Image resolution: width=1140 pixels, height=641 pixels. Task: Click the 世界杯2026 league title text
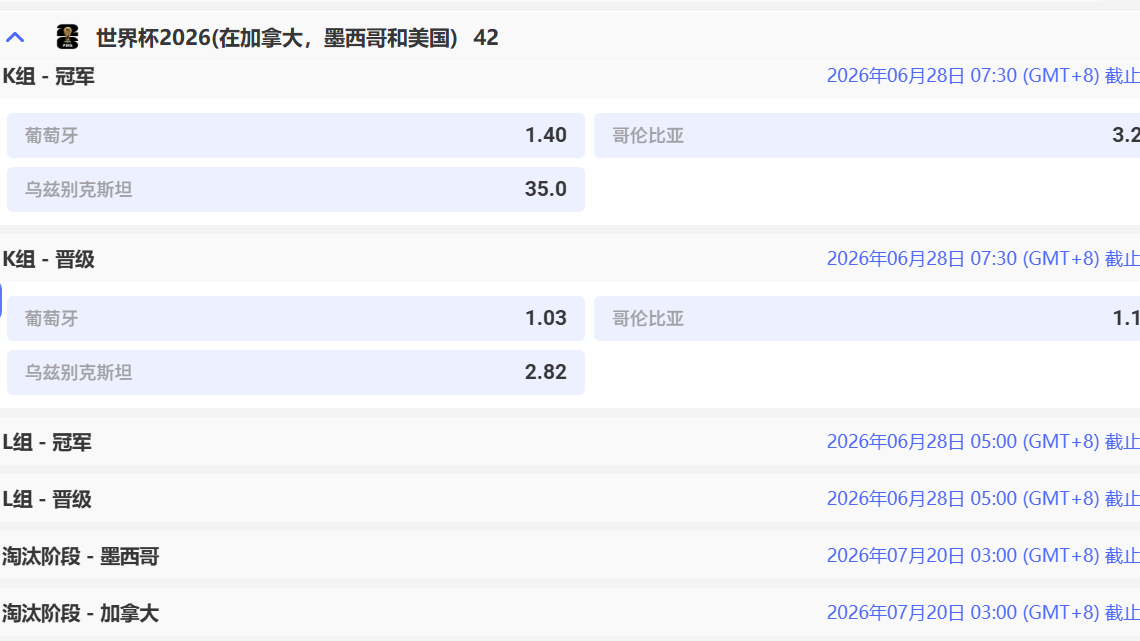click(x=276, y=38)
